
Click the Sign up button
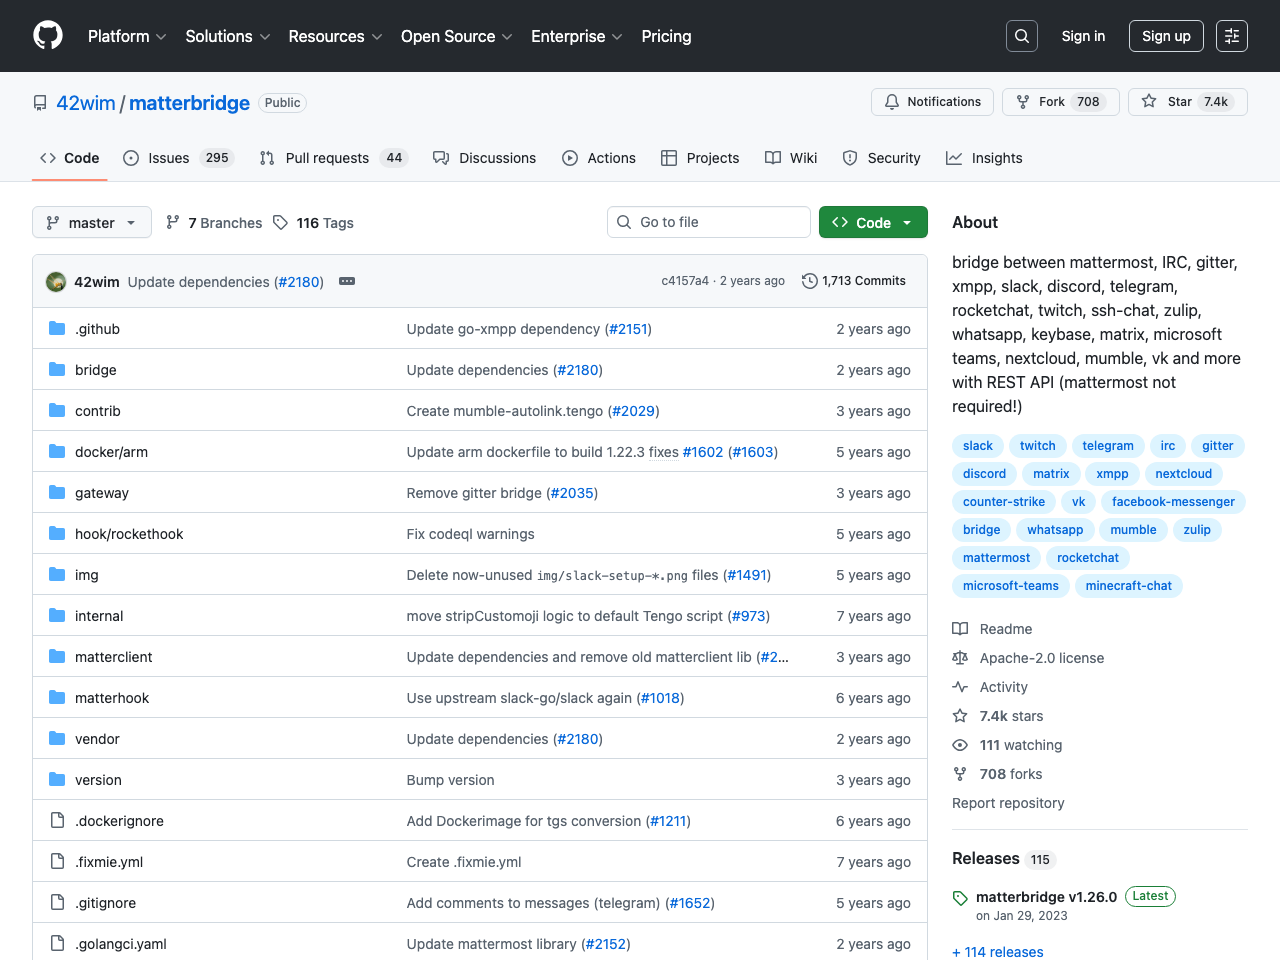pos(1165,36)
